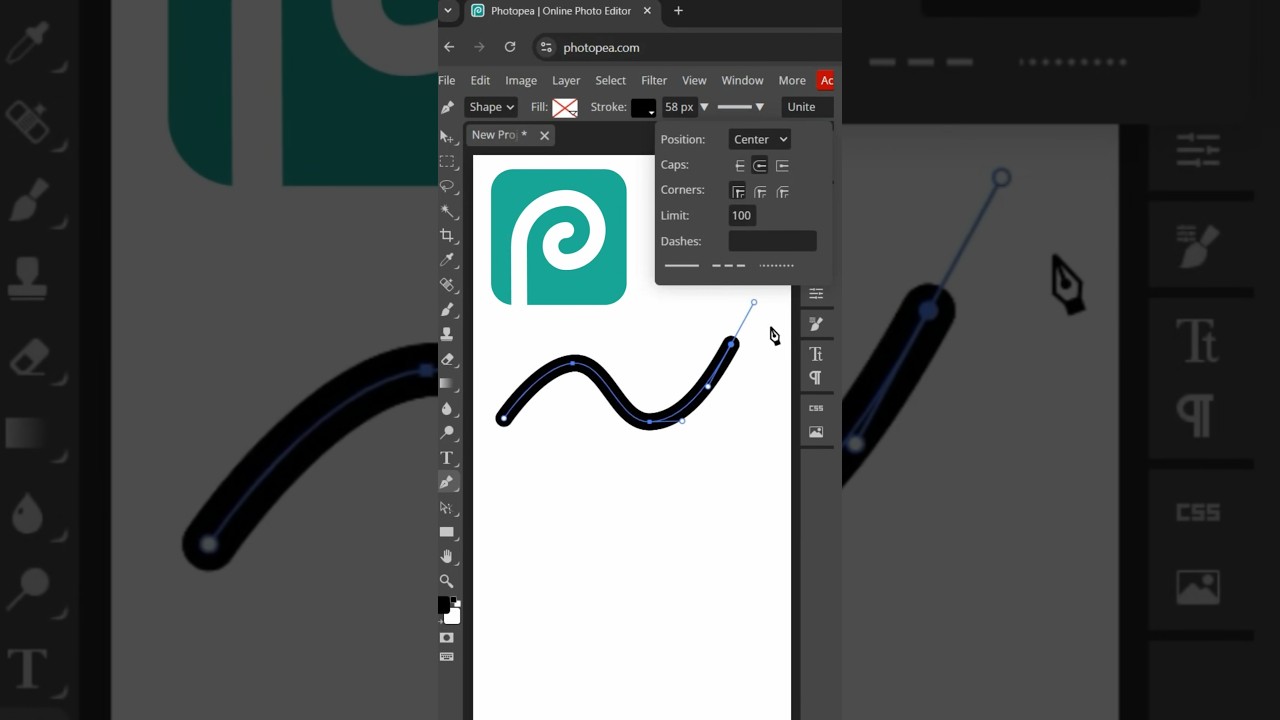Apply the dotted line stroke preset

coord(776,266)
